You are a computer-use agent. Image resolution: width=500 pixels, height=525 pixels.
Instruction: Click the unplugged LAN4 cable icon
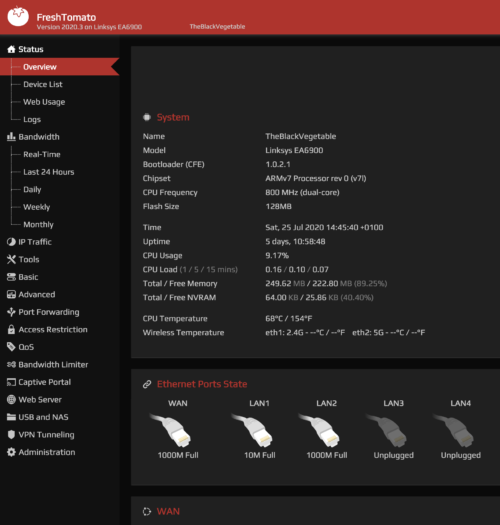[453, 430]
